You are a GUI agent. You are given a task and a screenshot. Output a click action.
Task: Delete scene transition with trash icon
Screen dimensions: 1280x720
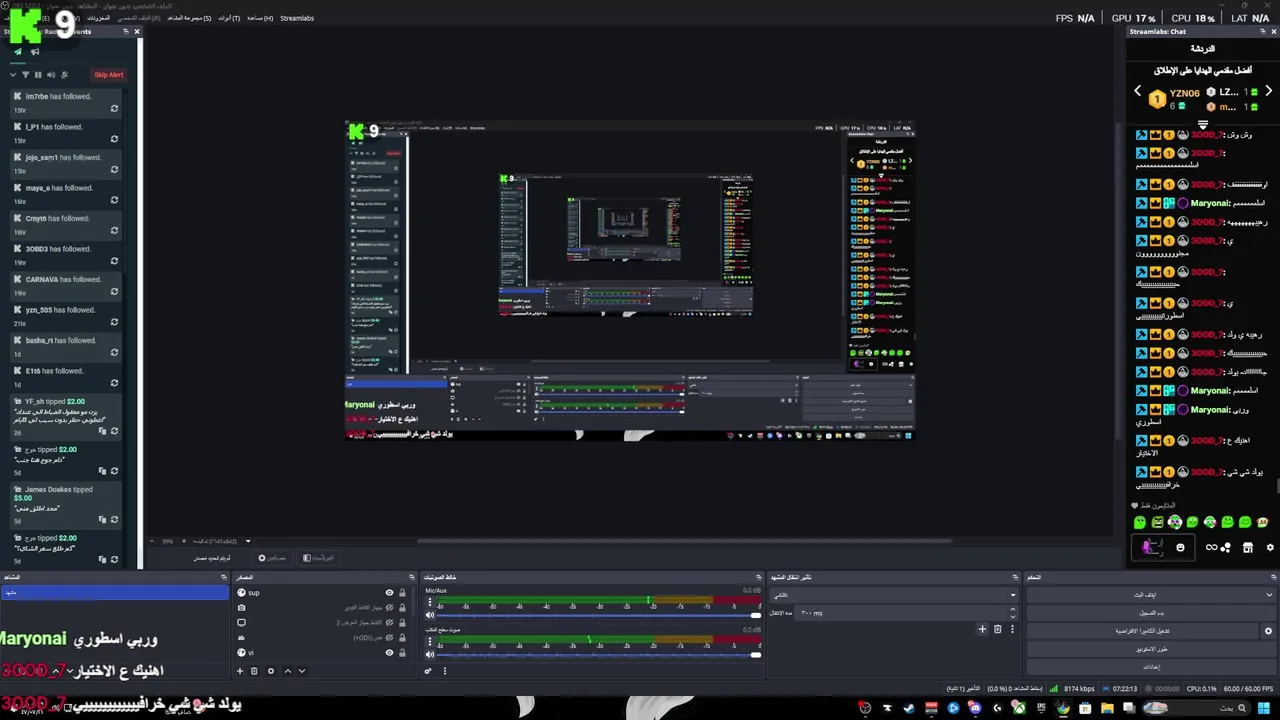point(997,629)
